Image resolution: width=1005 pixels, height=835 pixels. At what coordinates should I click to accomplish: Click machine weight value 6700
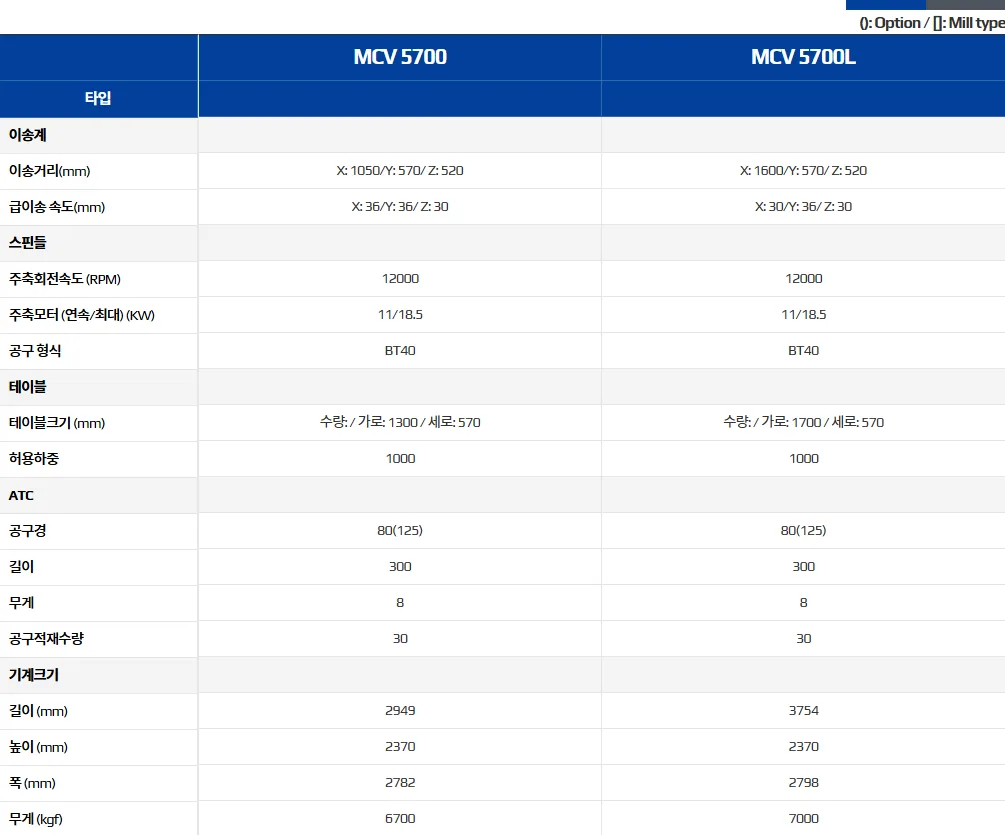click(400, 818)
